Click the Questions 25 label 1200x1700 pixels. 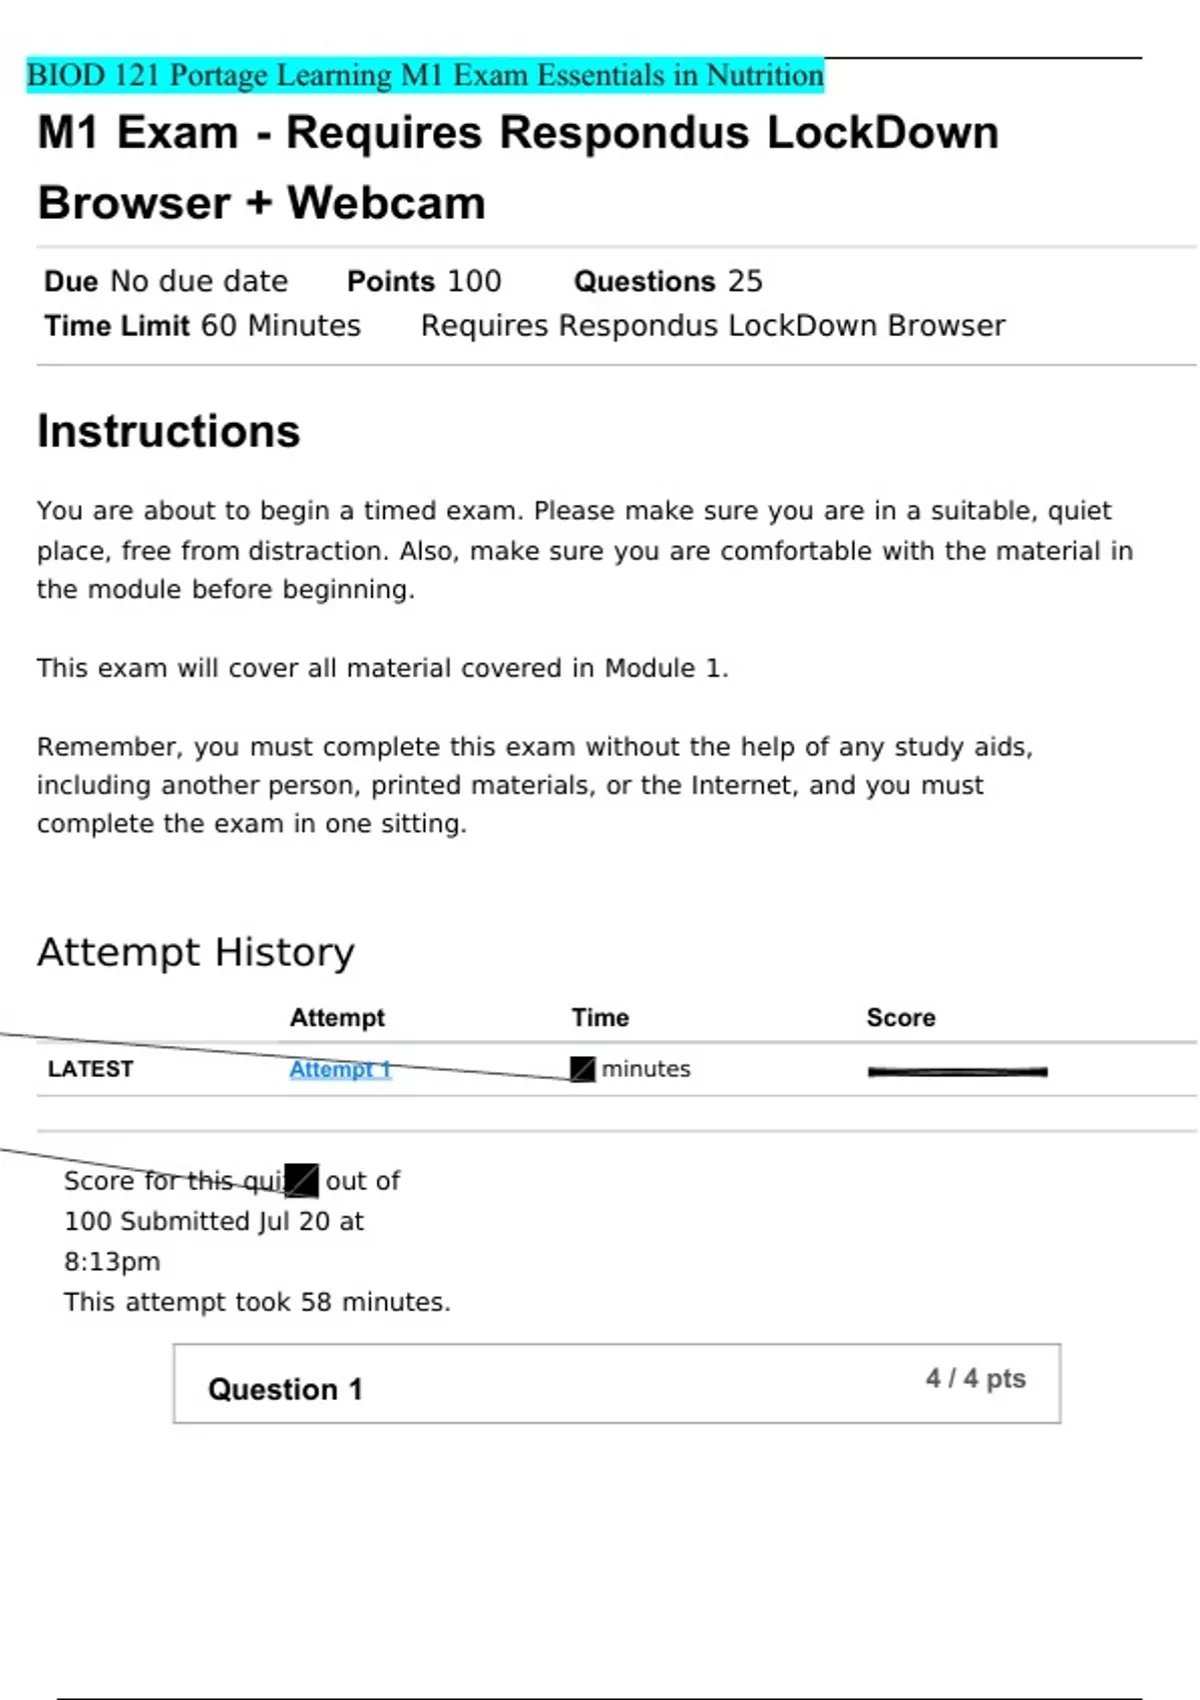667,281
